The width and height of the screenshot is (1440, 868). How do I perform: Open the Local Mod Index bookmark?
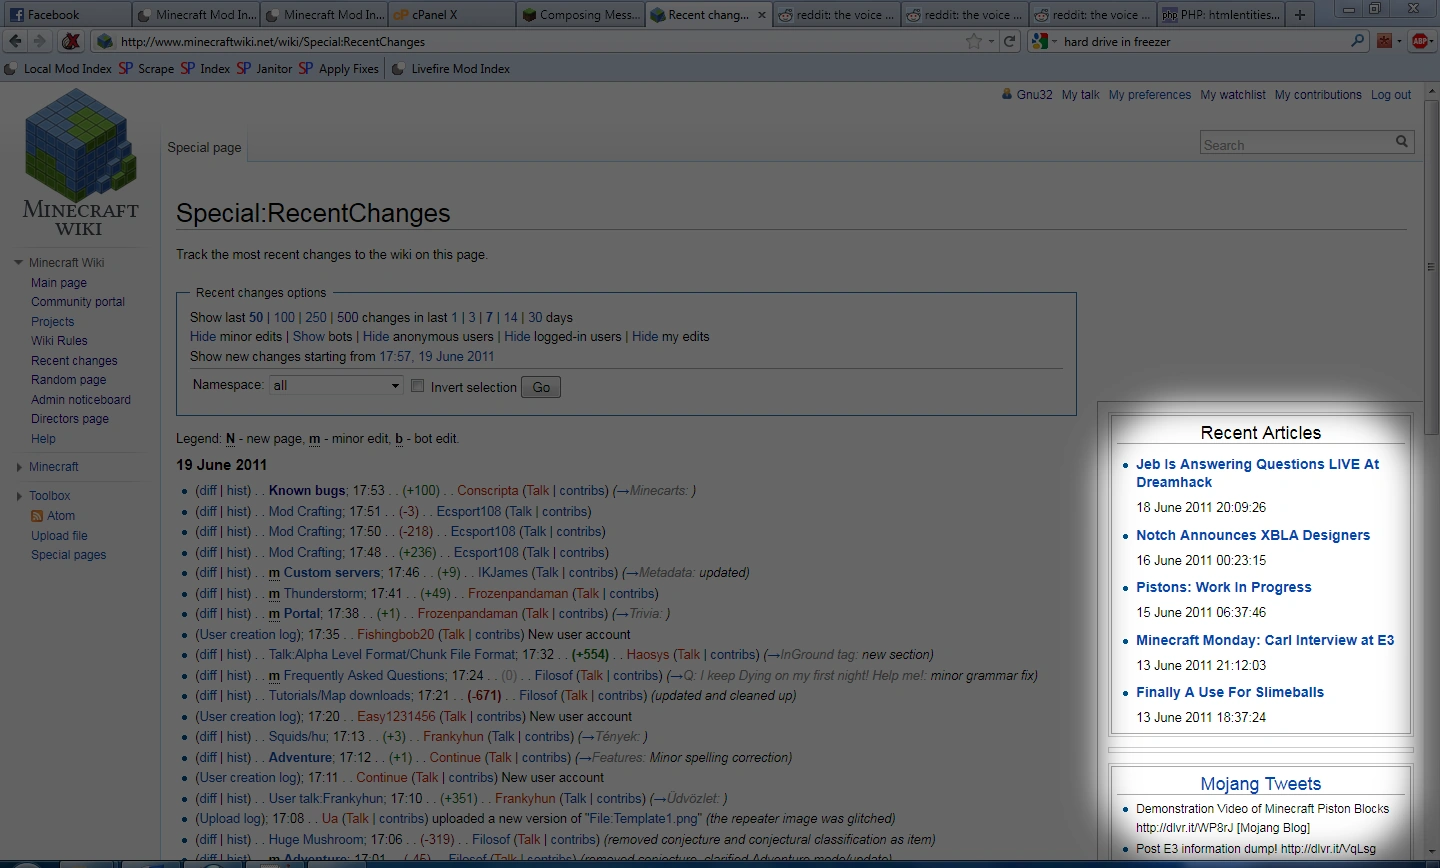(58, 69)
